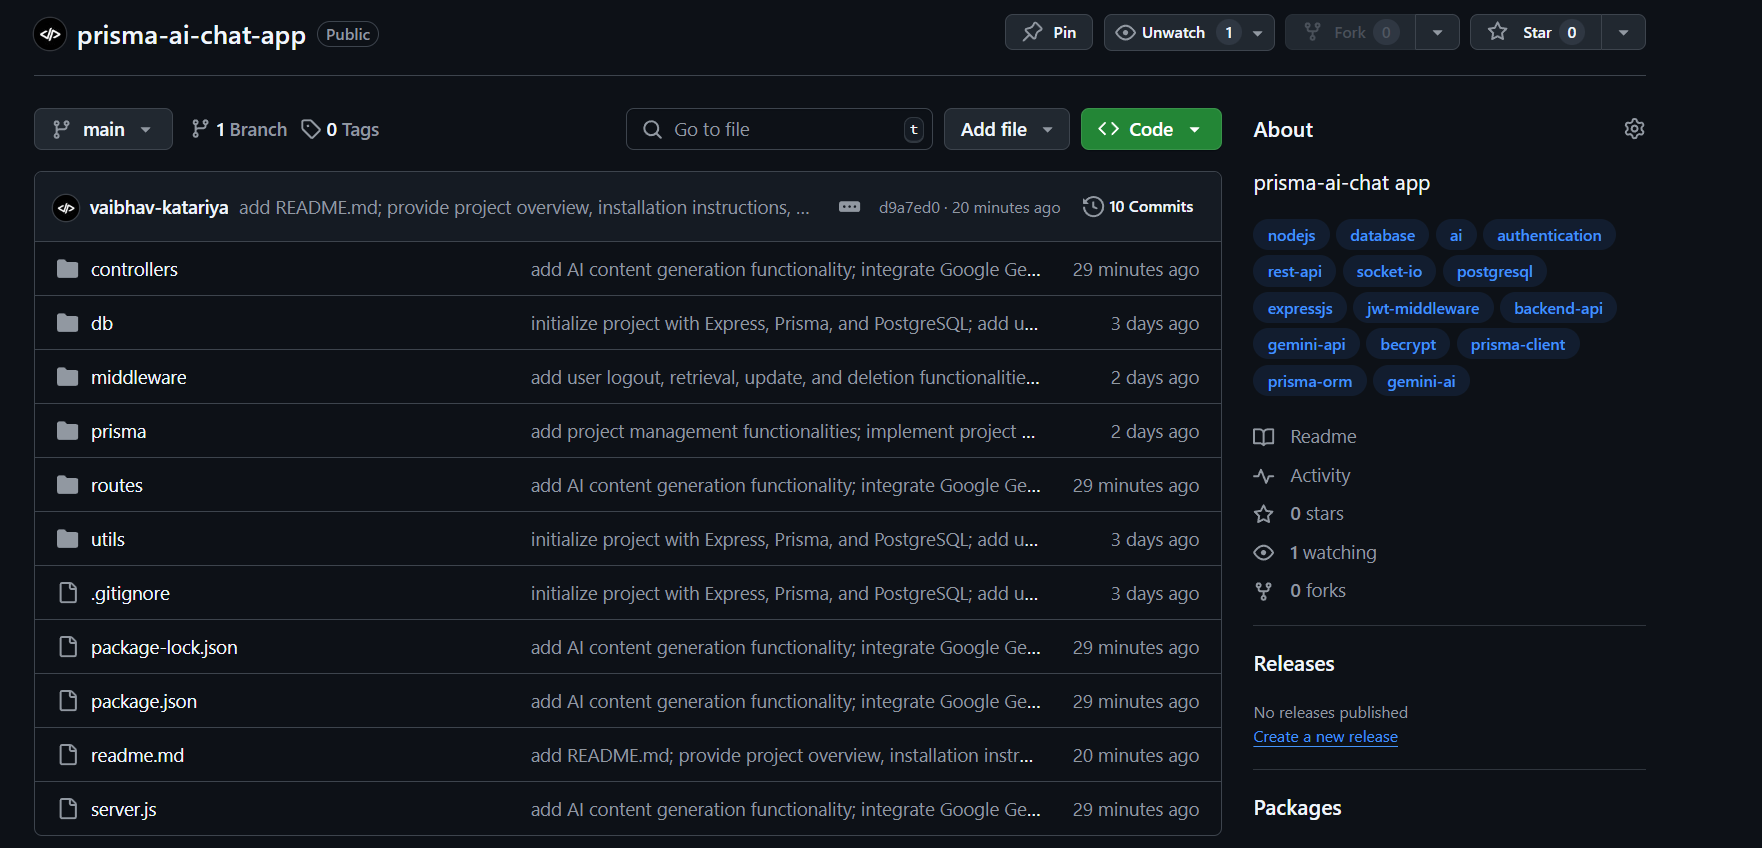Expand the commit message ellipsis button
This screenshot has width=1762, height=848.
849,207
